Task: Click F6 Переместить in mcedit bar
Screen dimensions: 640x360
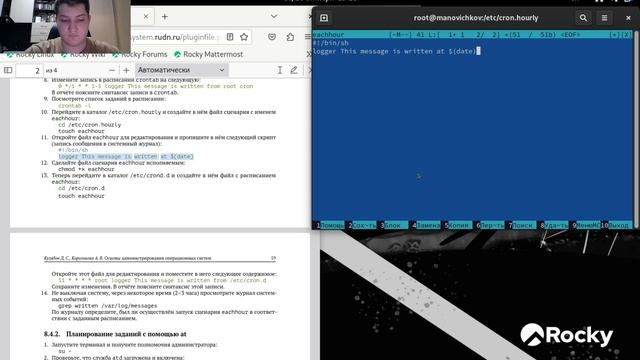Action: pos(490,225)
